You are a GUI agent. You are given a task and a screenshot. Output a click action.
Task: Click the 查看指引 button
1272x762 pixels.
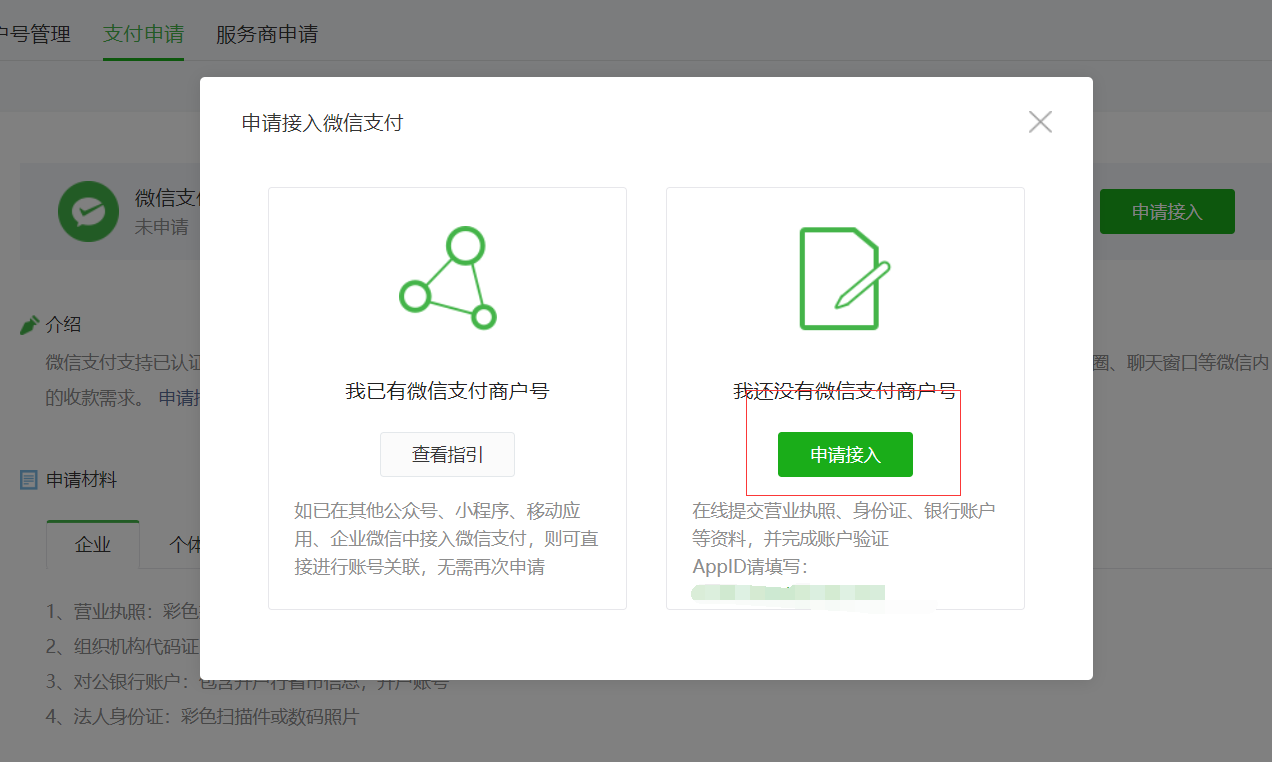click(x=447, y=455)
